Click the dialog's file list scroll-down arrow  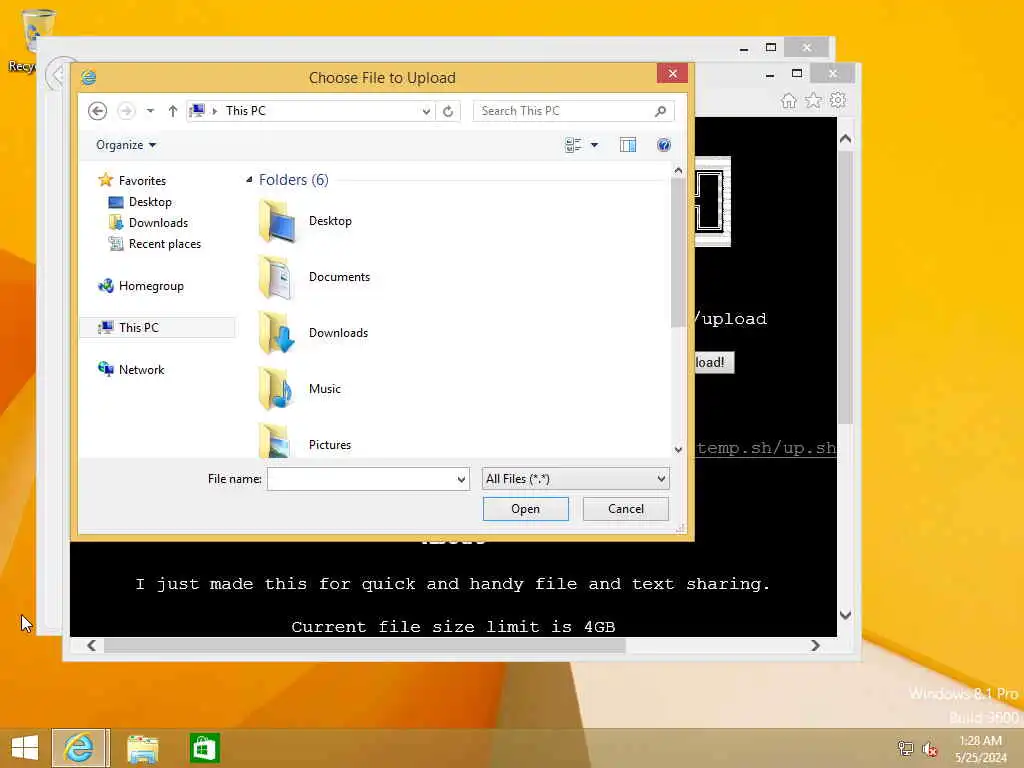678,449
